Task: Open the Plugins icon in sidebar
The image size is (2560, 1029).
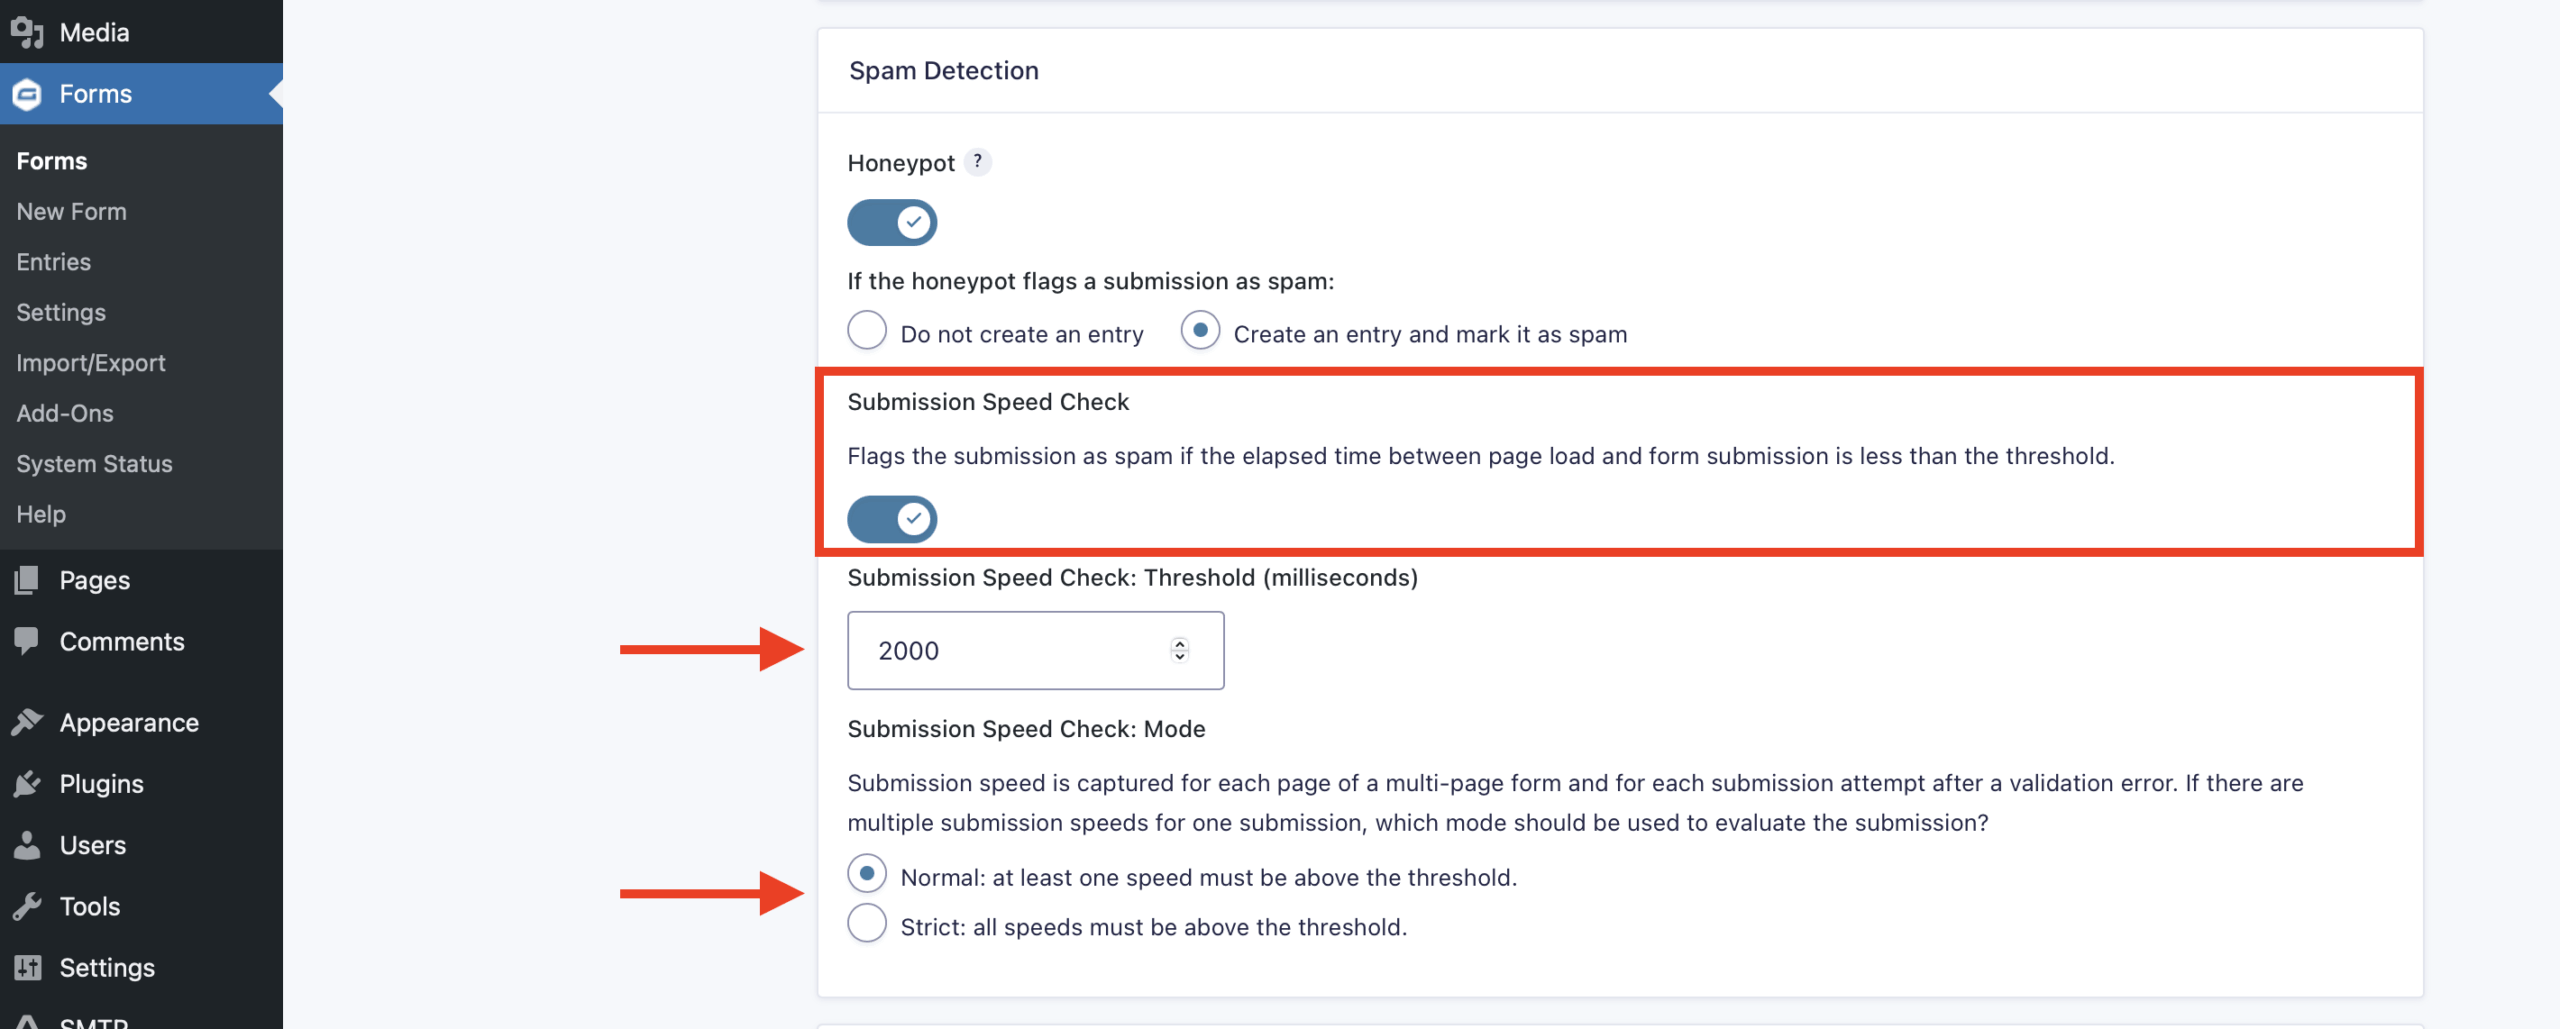Action: tap(27, 784)
